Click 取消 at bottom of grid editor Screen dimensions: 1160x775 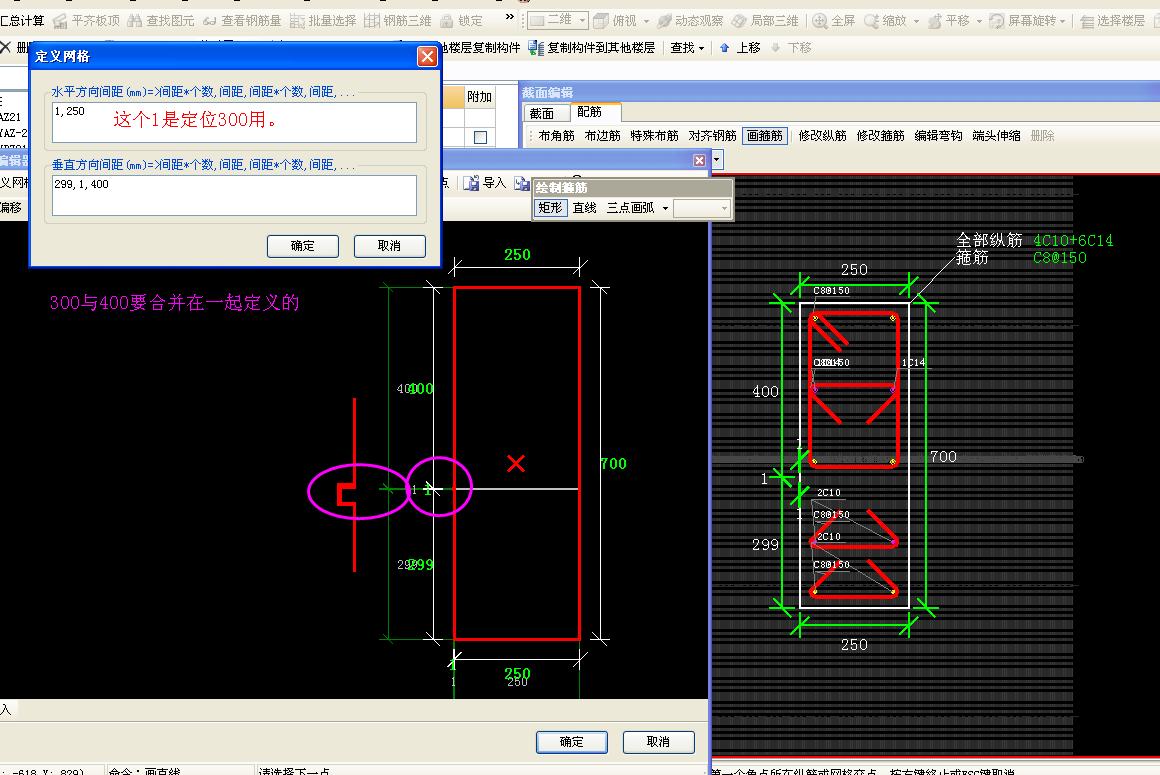(x=658, y=742)
